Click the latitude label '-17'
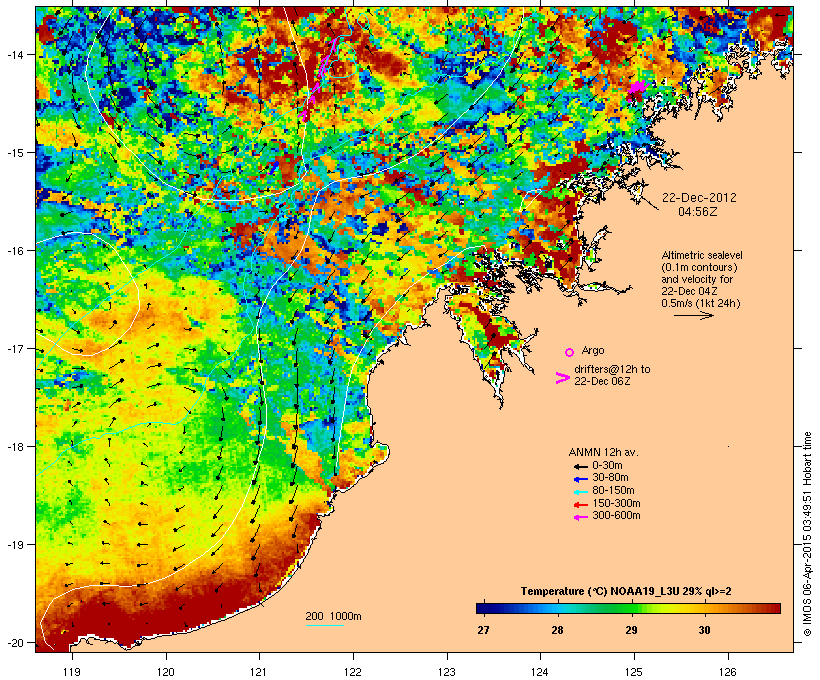 click(14, 348)
